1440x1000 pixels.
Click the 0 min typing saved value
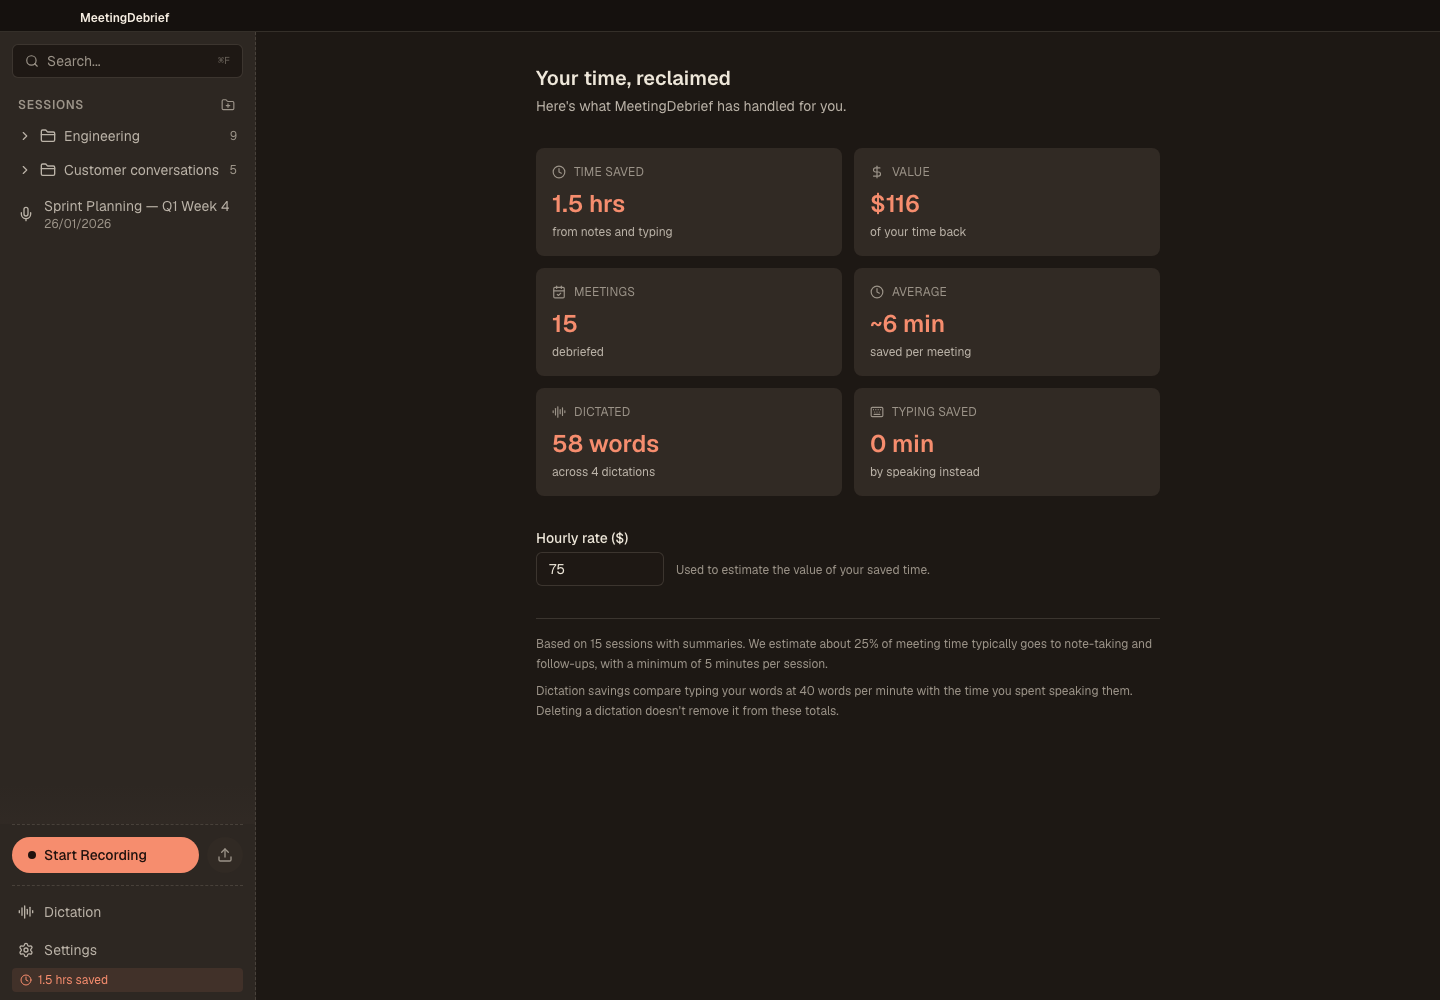(902, 444)
